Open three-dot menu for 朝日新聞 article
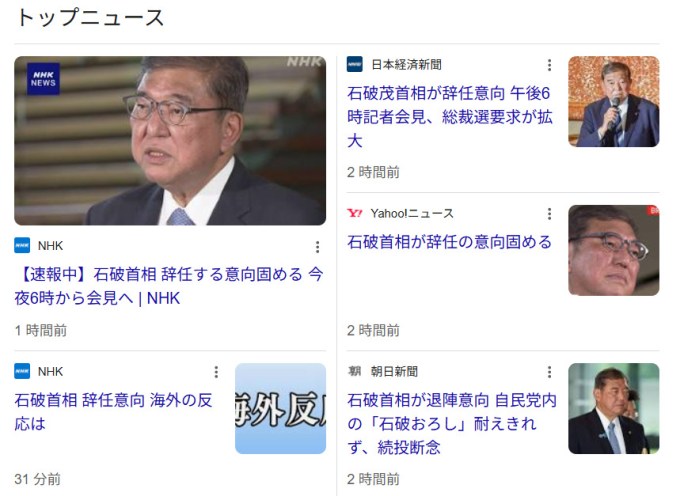The image size is (680, 496). (x=549, y=372)
